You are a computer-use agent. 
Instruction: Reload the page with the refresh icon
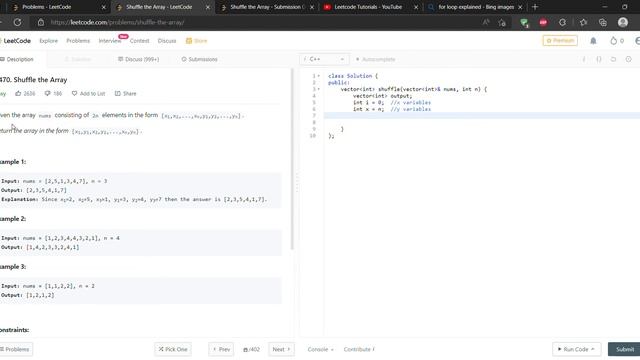(x=18, y=22)
